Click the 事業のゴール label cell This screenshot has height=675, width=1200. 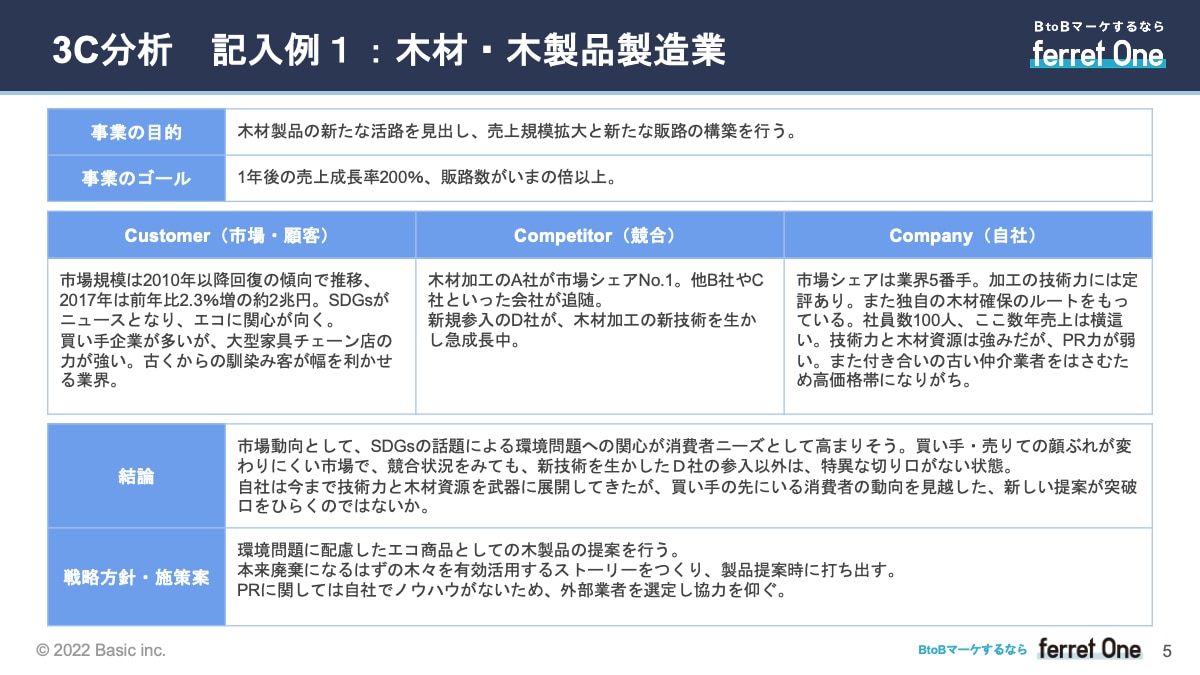pyautogui.click(x=136, y=178)
